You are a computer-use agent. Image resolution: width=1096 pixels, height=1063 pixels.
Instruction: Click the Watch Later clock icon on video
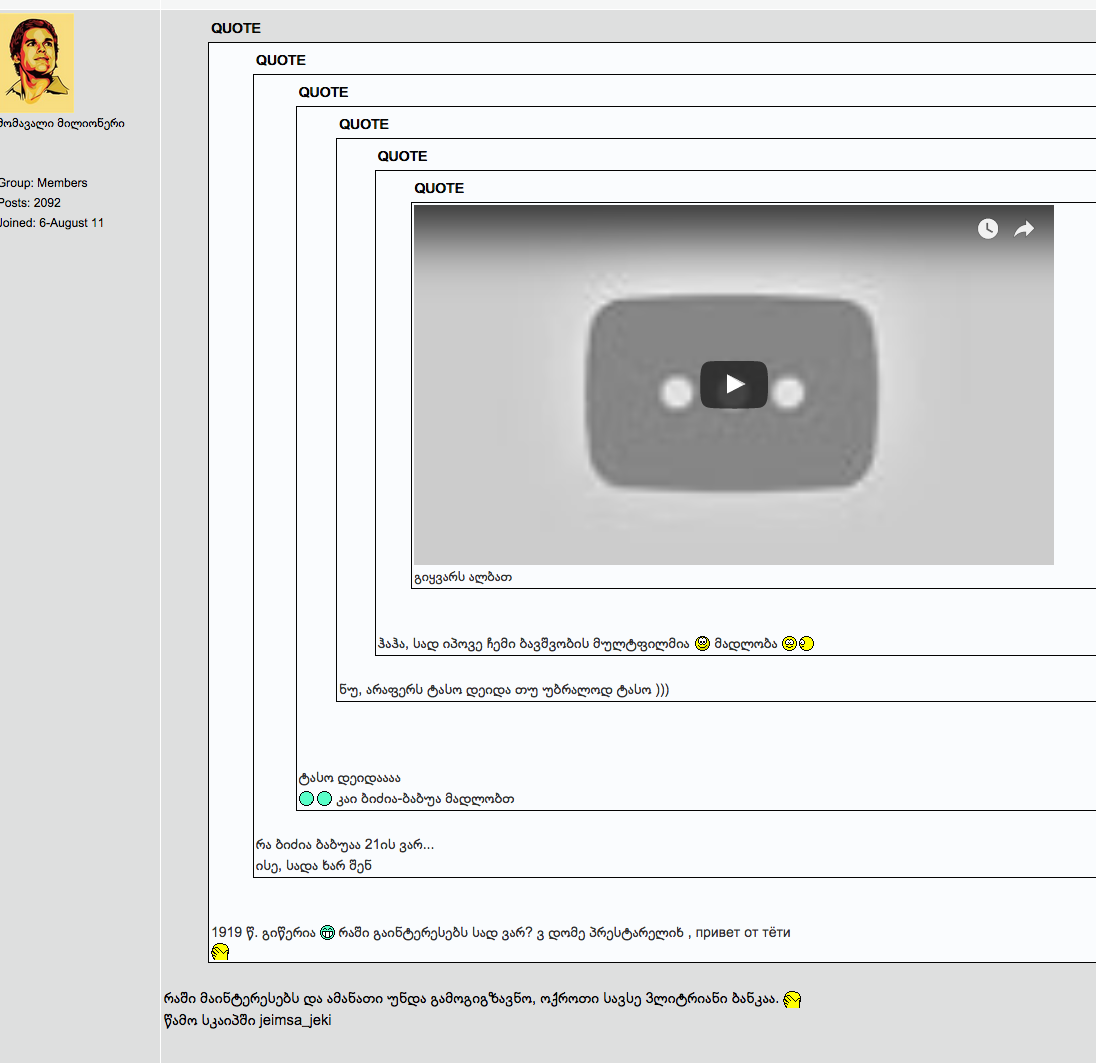987,229
